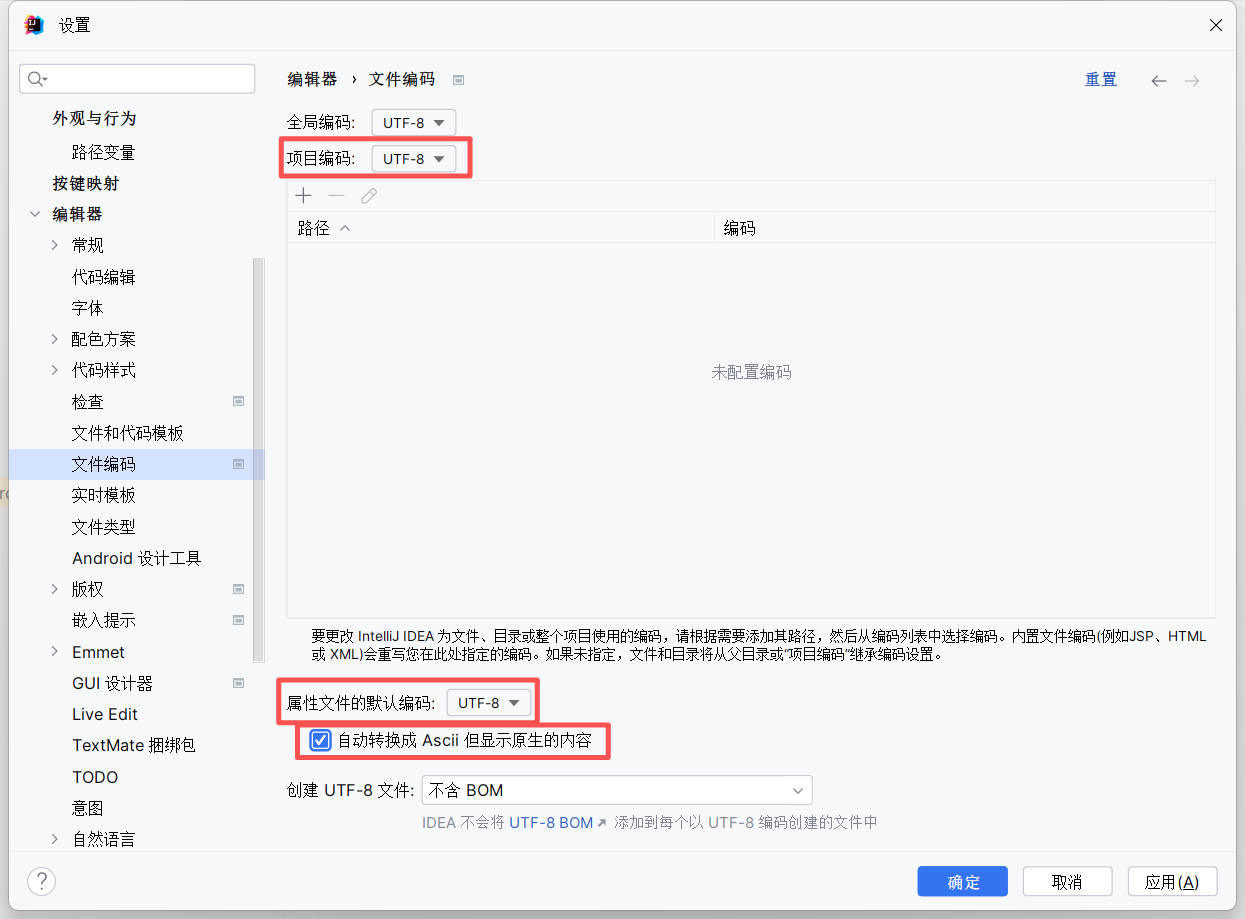1245x919 pixels.
Task: Collapse the 编辑器 section in the sidebar
Action: 34,213
